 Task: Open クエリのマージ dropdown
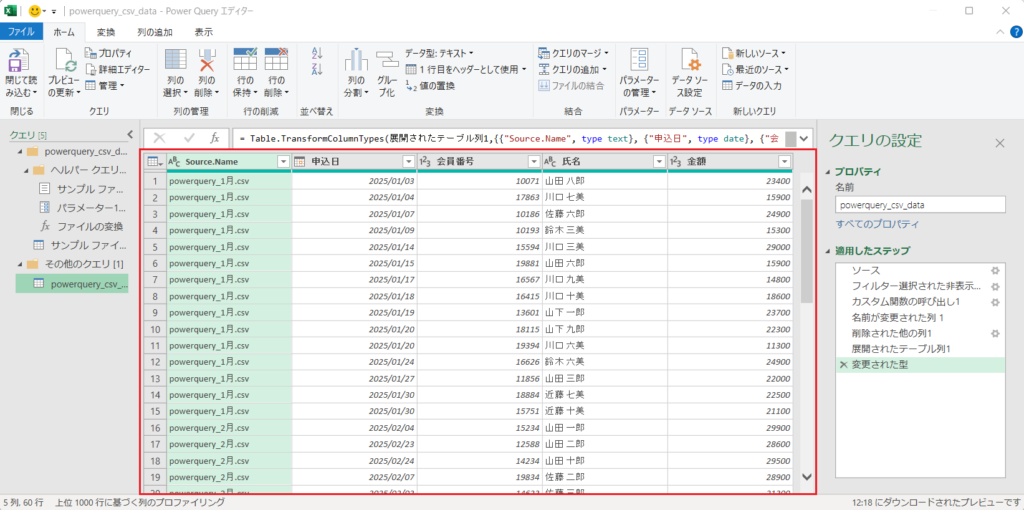coord(573,53)
